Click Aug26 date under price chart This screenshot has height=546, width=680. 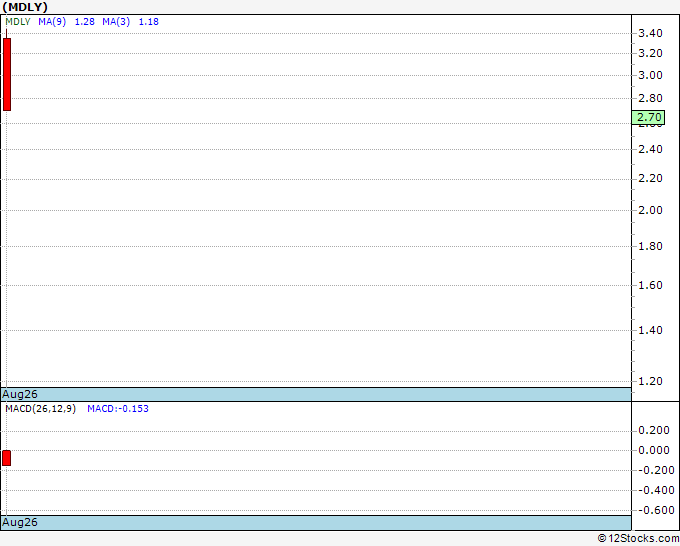click(20, 394)
